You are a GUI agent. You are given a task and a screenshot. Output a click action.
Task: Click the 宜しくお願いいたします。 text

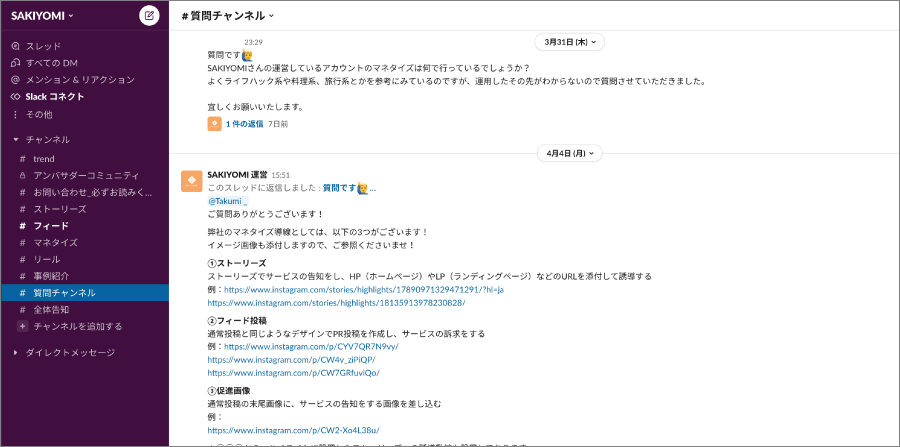click(x=255, y=107)
